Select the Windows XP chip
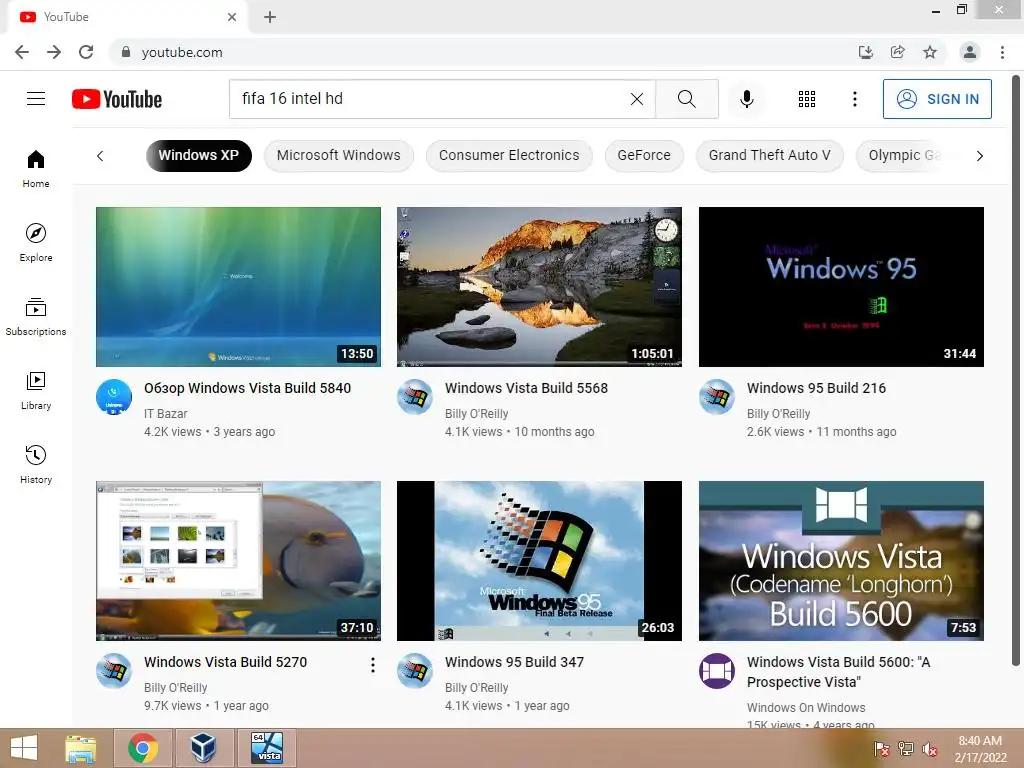The image size is (1024, 768). 199,155
